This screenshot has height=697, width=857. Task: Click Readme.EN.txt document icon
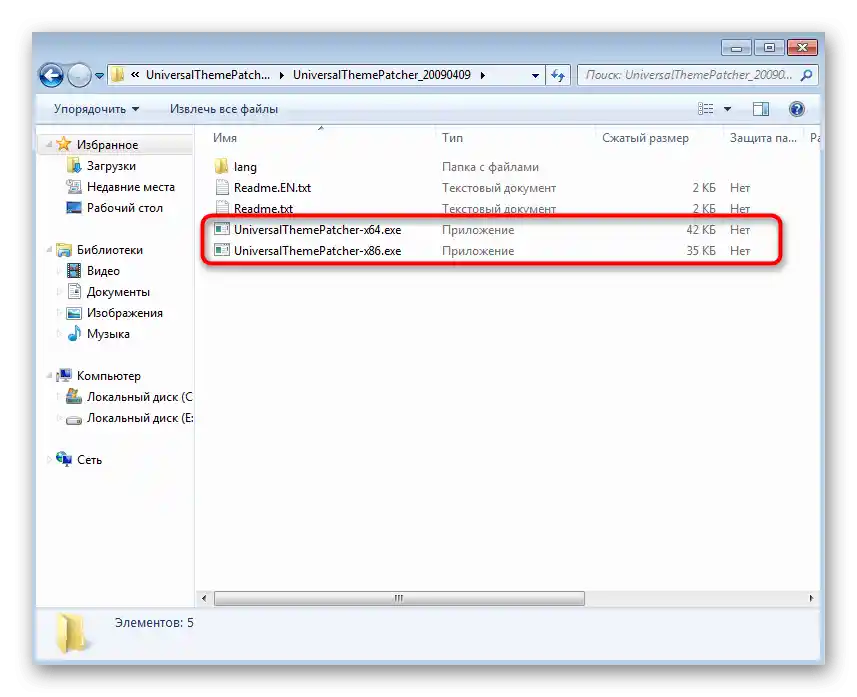[221, 188]
